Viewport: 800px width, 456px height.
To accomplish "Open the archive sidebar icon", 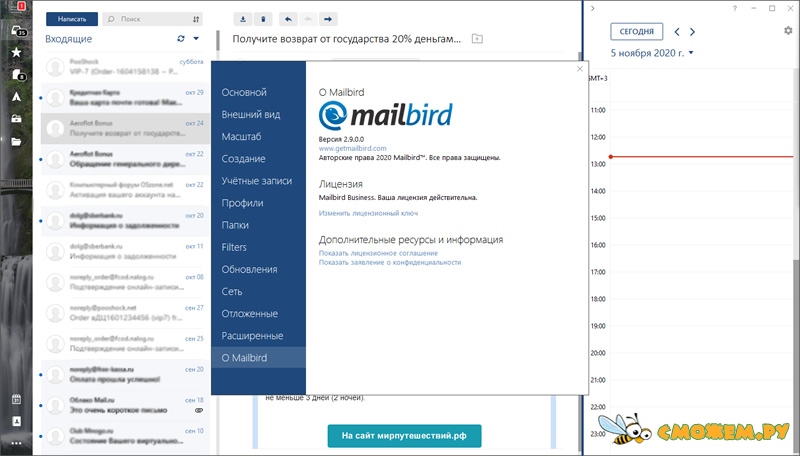I will (16, 119).
